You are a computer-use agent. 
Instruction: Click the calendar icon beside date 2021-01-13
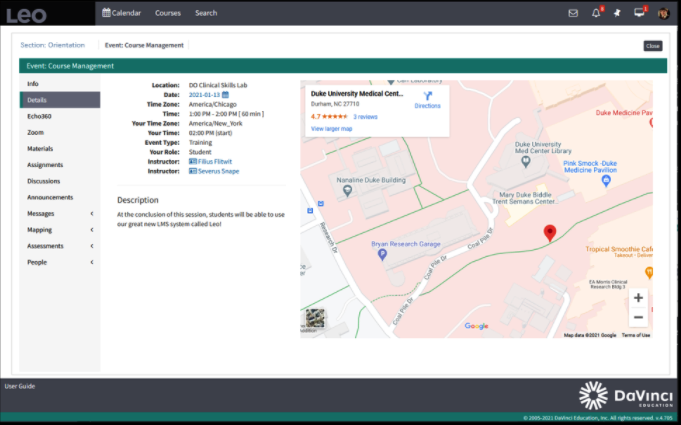(x=225, y=95)
